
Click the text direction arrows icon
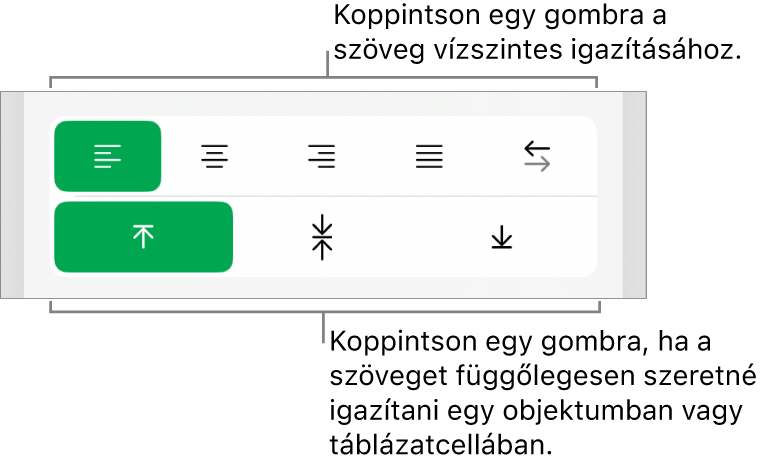(x=537, y=156)
